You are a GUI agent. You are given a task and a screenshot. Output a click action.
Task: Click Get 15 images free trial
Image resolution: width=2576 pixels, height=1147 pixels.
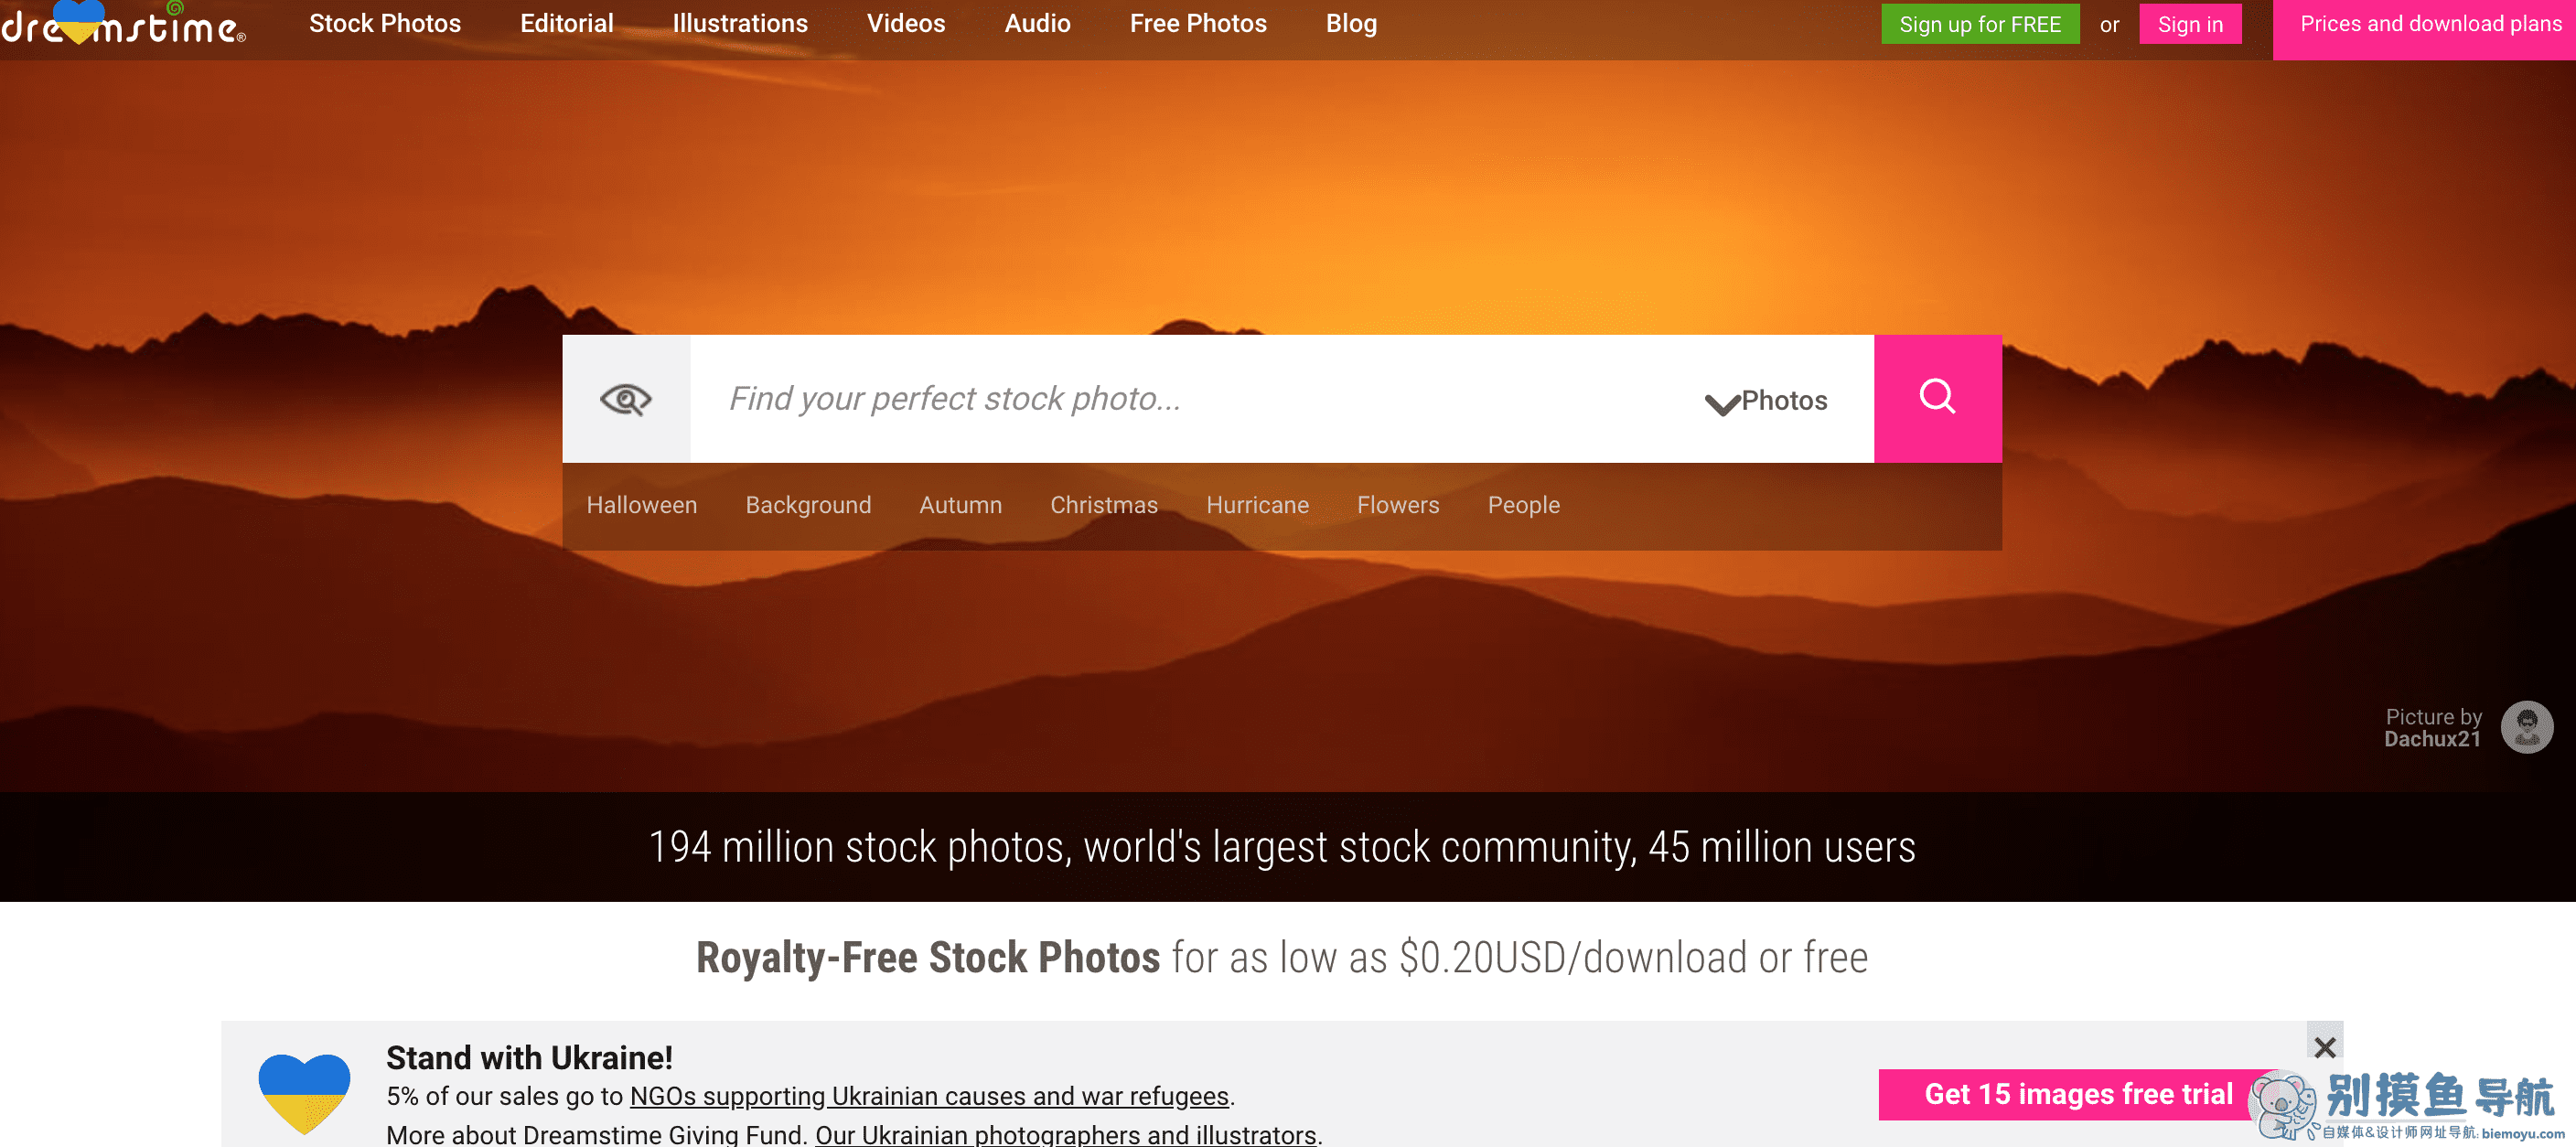(2078, 1094)
